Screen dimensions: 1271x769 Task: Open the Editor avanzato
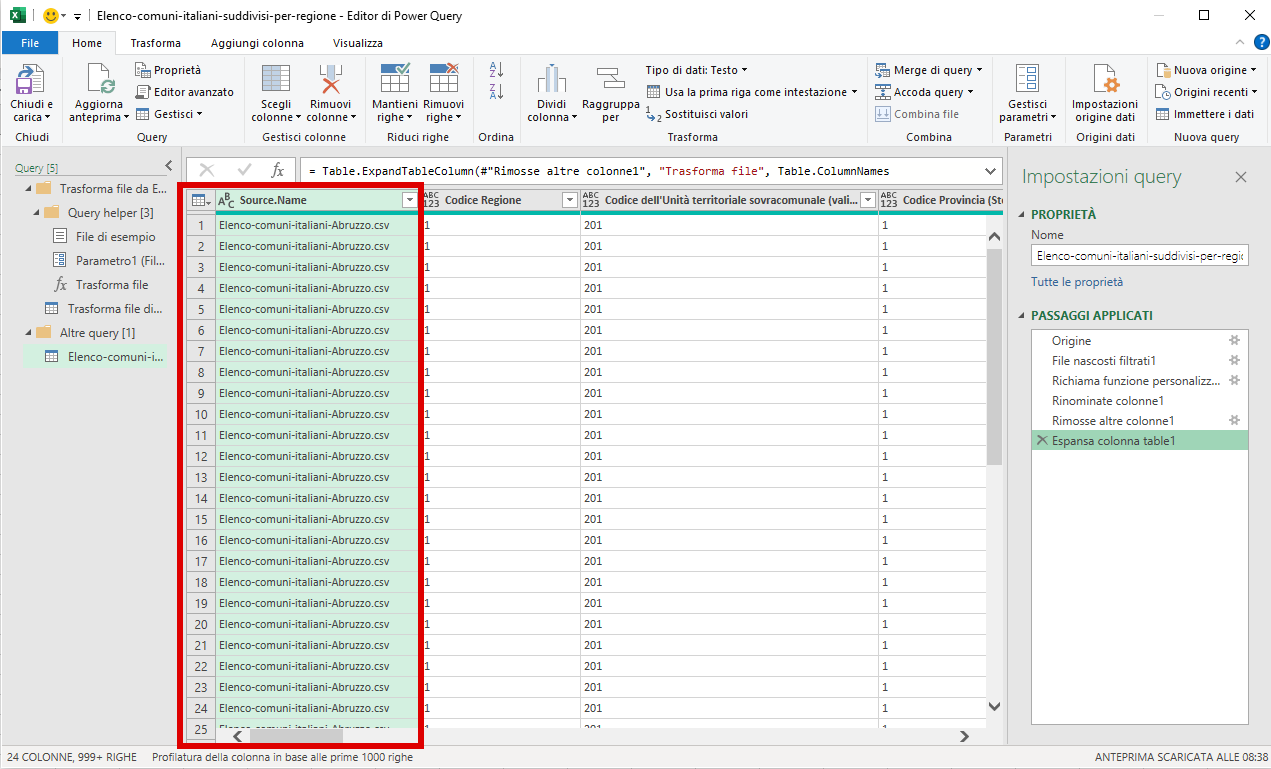[186, 90]
